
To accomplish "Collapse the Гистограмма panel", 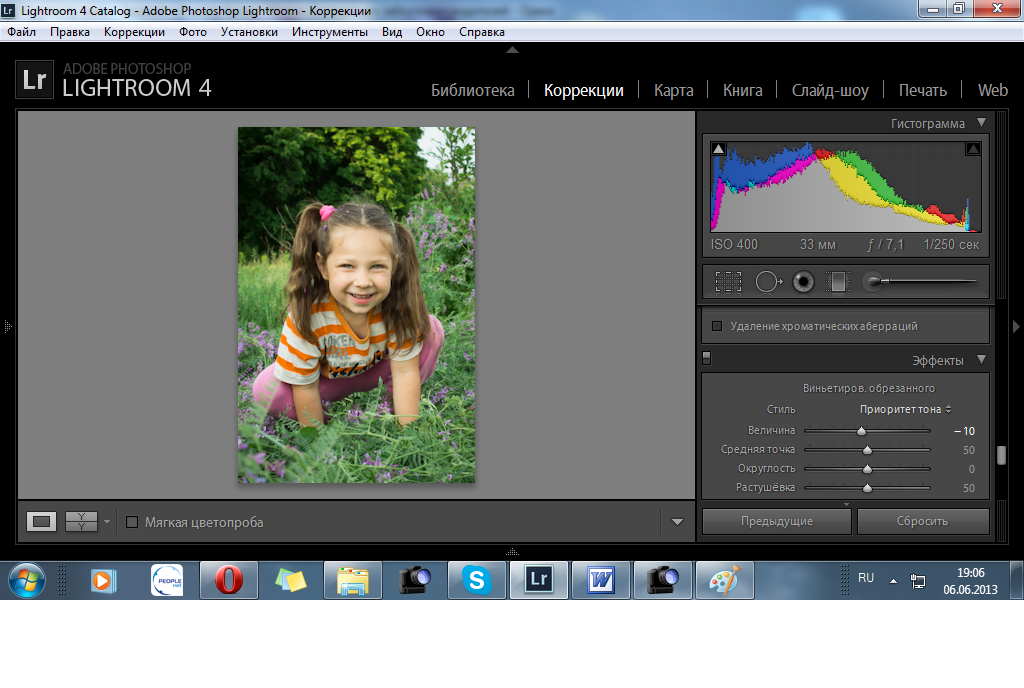I will point(981,123).
